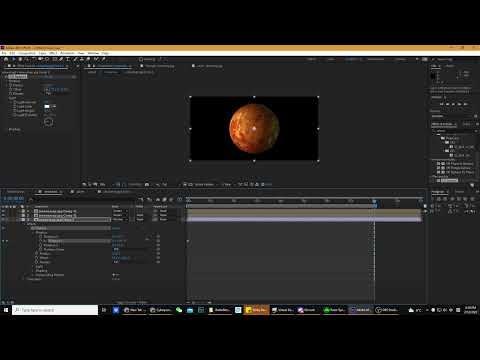The width and height of the screenshot is (480, 360).
Task: Select the Learn workspace
Action: 331,59
